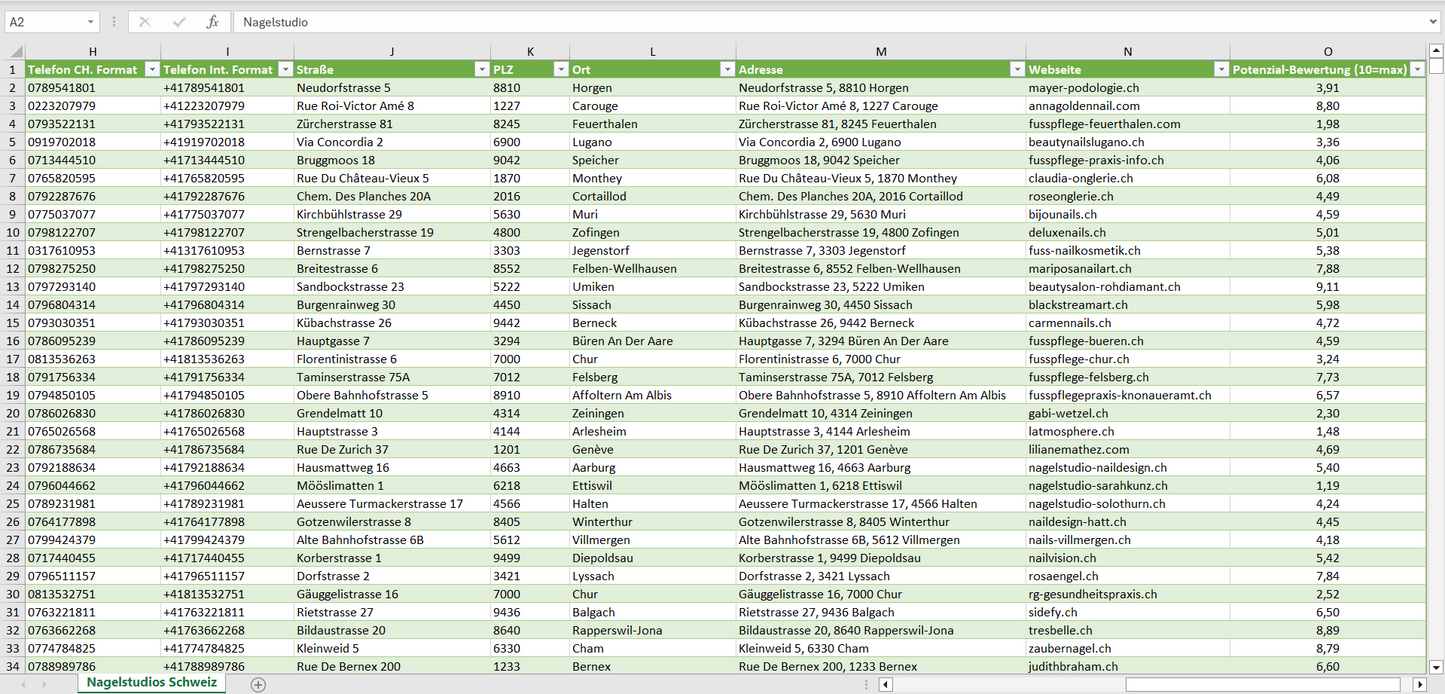Click the horizontal scrollbar right arrow
The image size is (1445, 694).
(1418, 684)
